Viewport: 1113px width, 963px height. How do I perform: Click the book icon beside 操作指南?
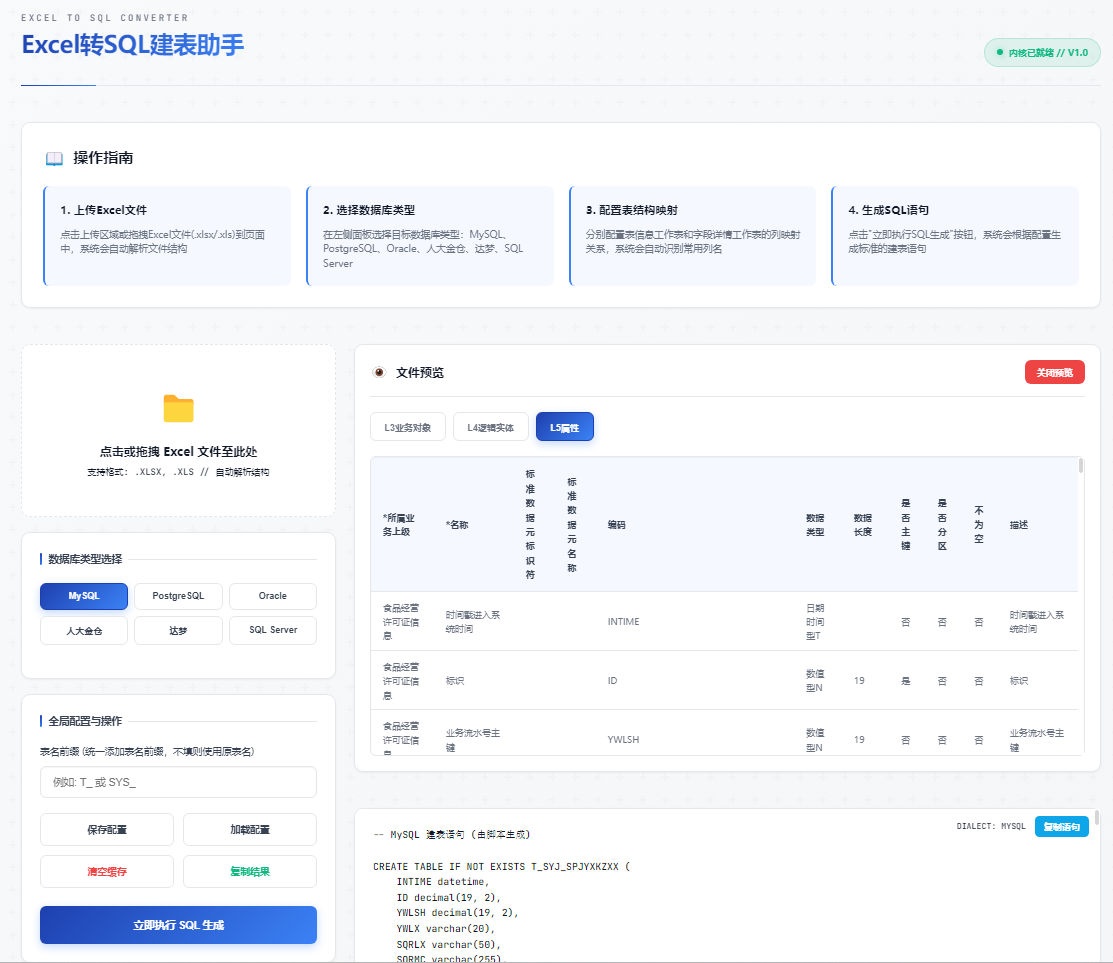click(54, 158)
